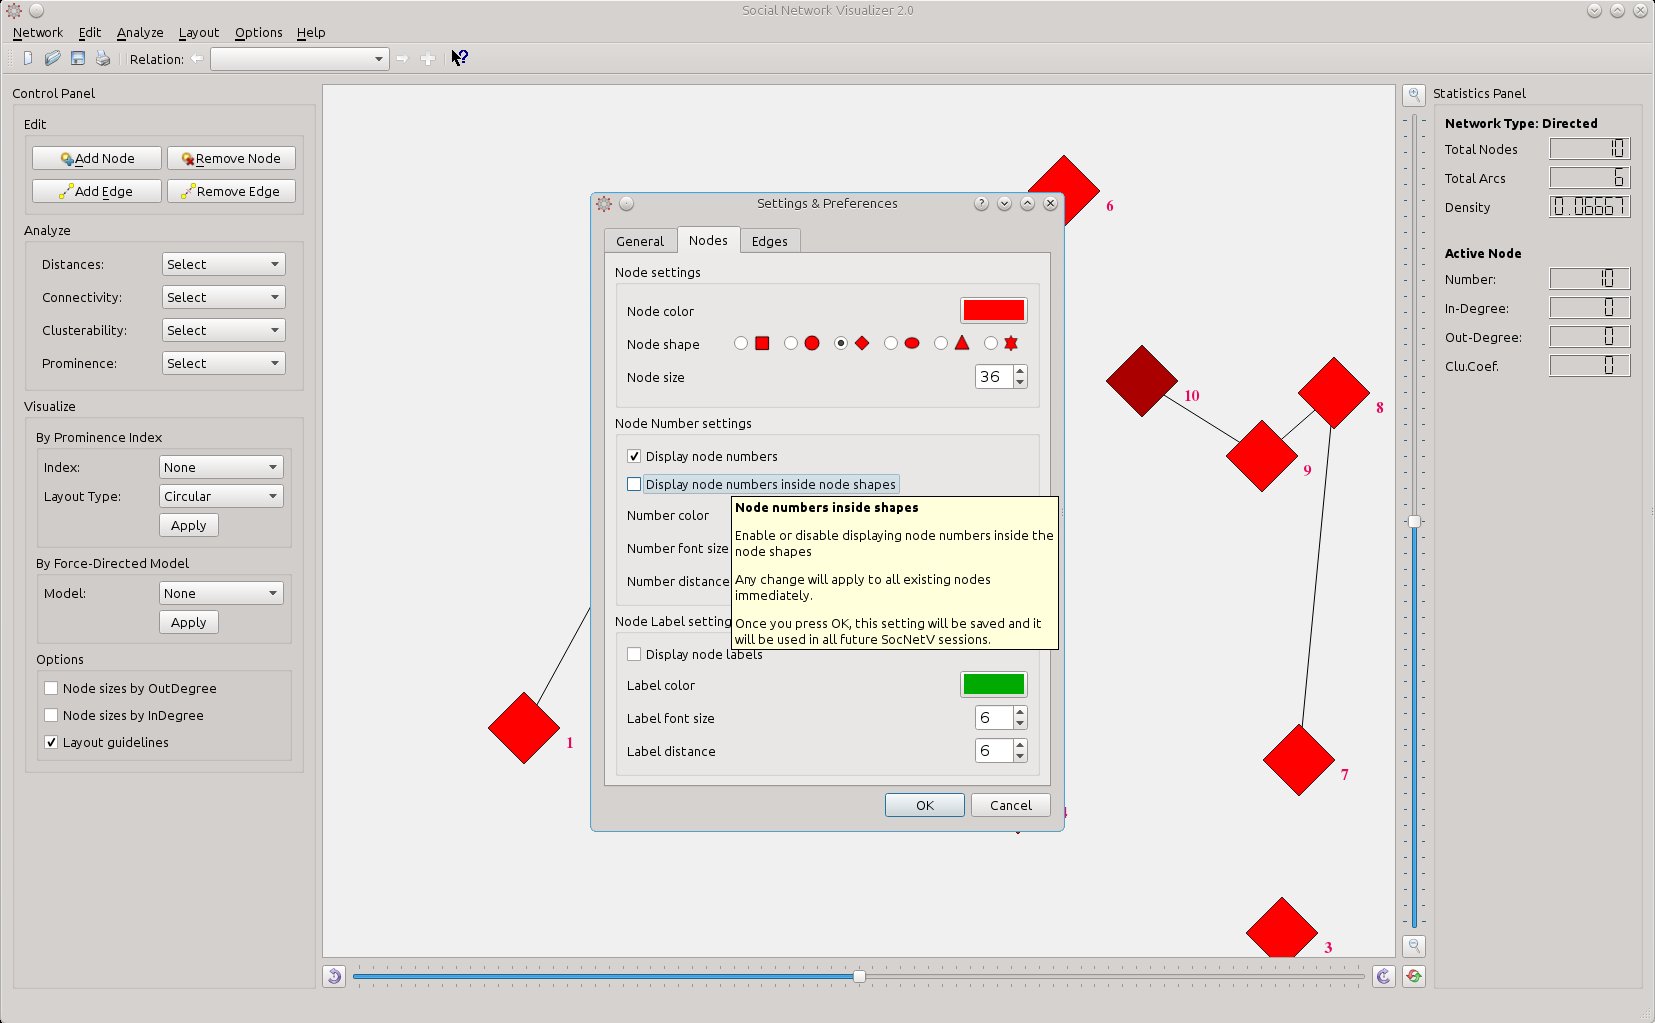Open the Network menu
The width and height of the screenshot is (1655, 1023).
click(38, 32)
